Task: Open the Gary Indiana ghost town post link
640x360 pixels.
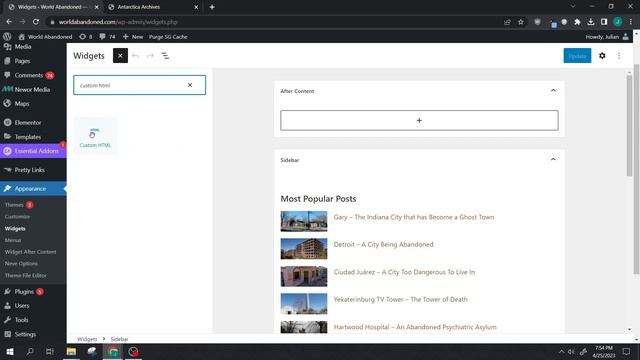Action: 414,217
